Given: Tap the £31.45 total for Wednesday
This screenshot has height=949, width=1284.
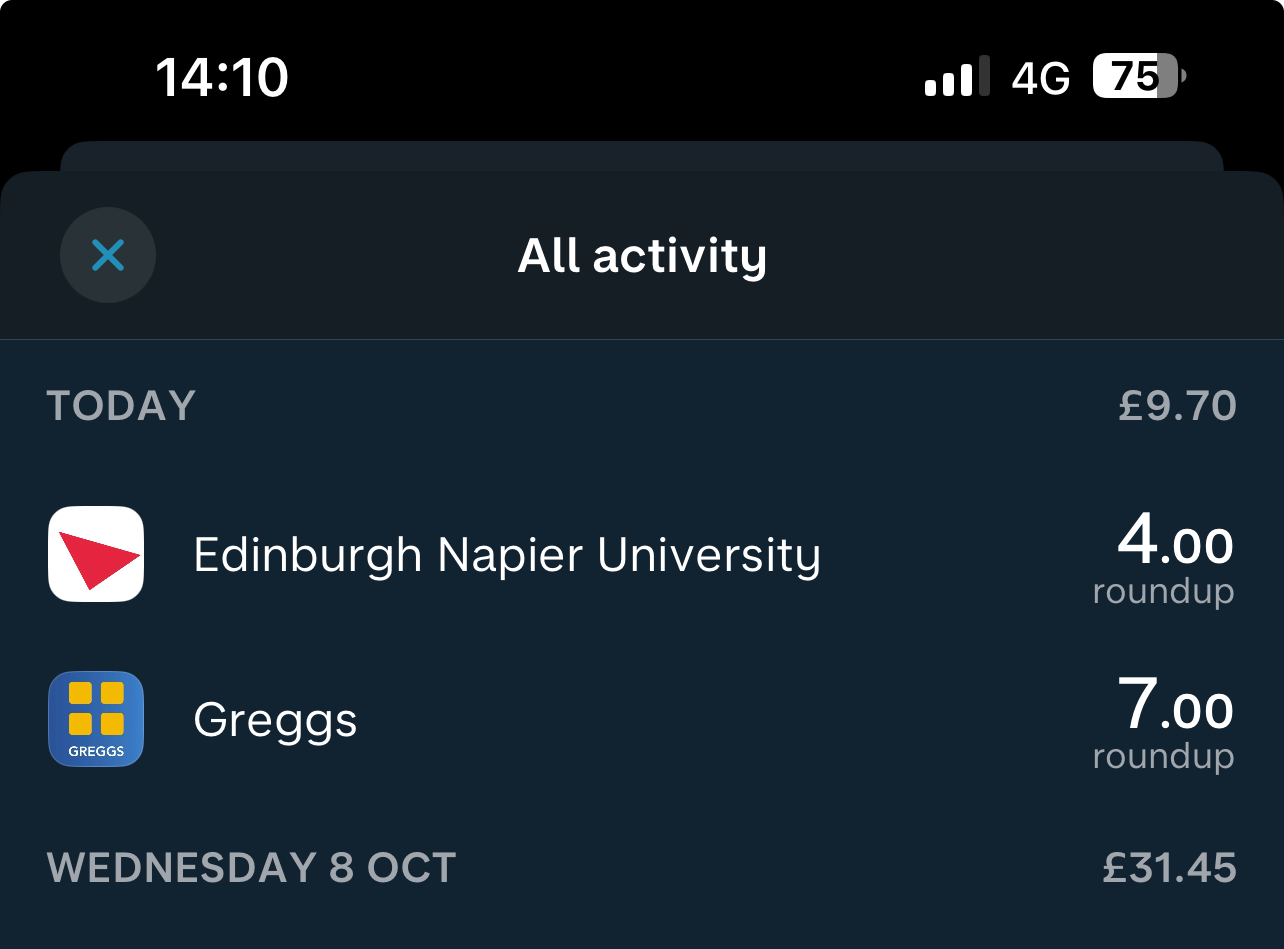Looking at the screenshot, I should [1169, 867].
